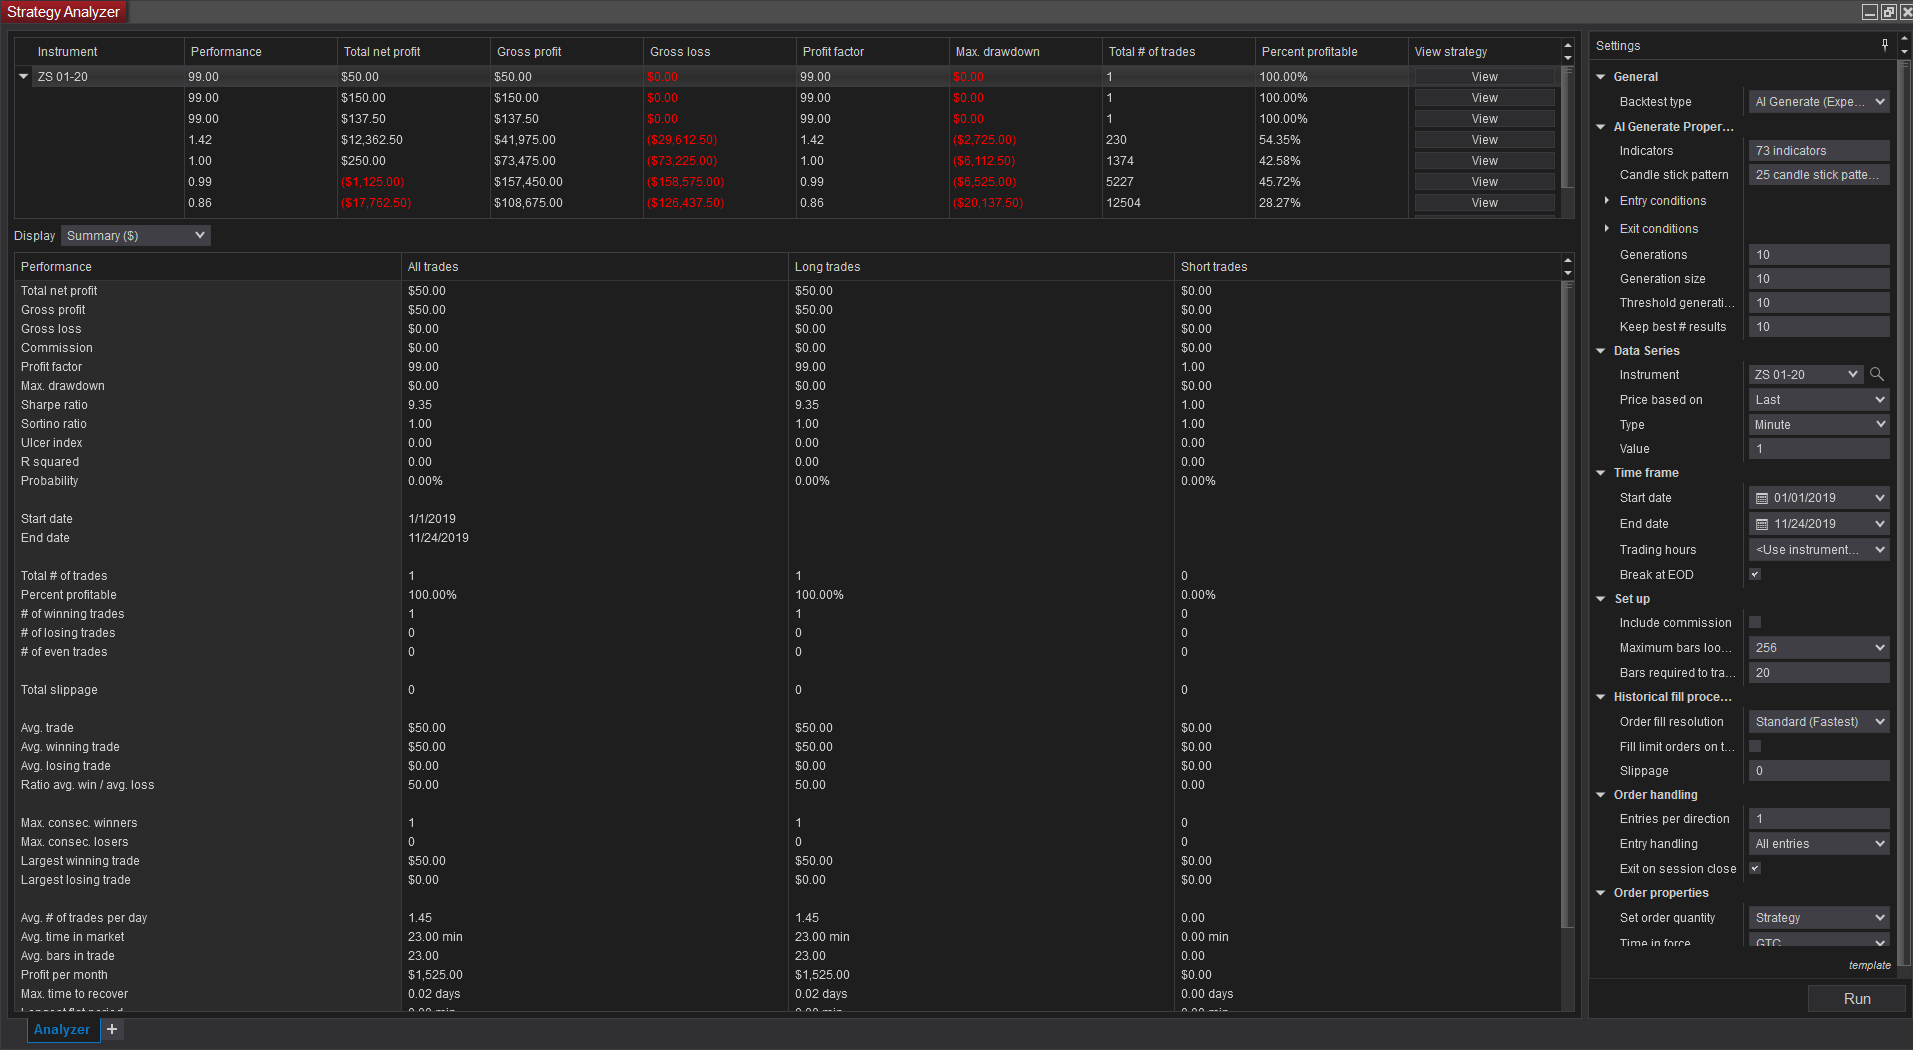This screenshot has height=1050, width=1913.
Task: Edit the Bars required to trade field
Action: (1819, 673)
